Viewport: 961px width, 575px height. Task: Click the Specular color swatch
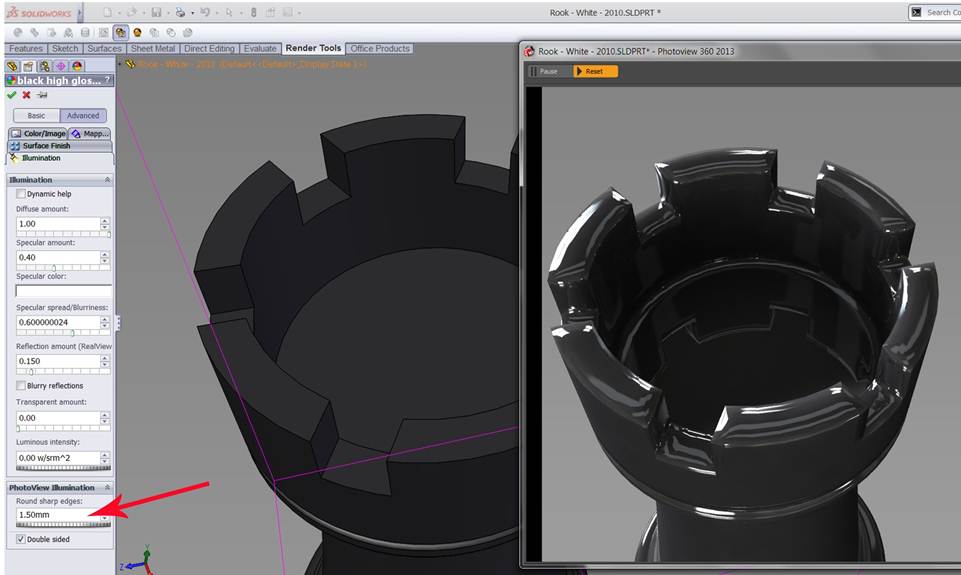[62, 291]
